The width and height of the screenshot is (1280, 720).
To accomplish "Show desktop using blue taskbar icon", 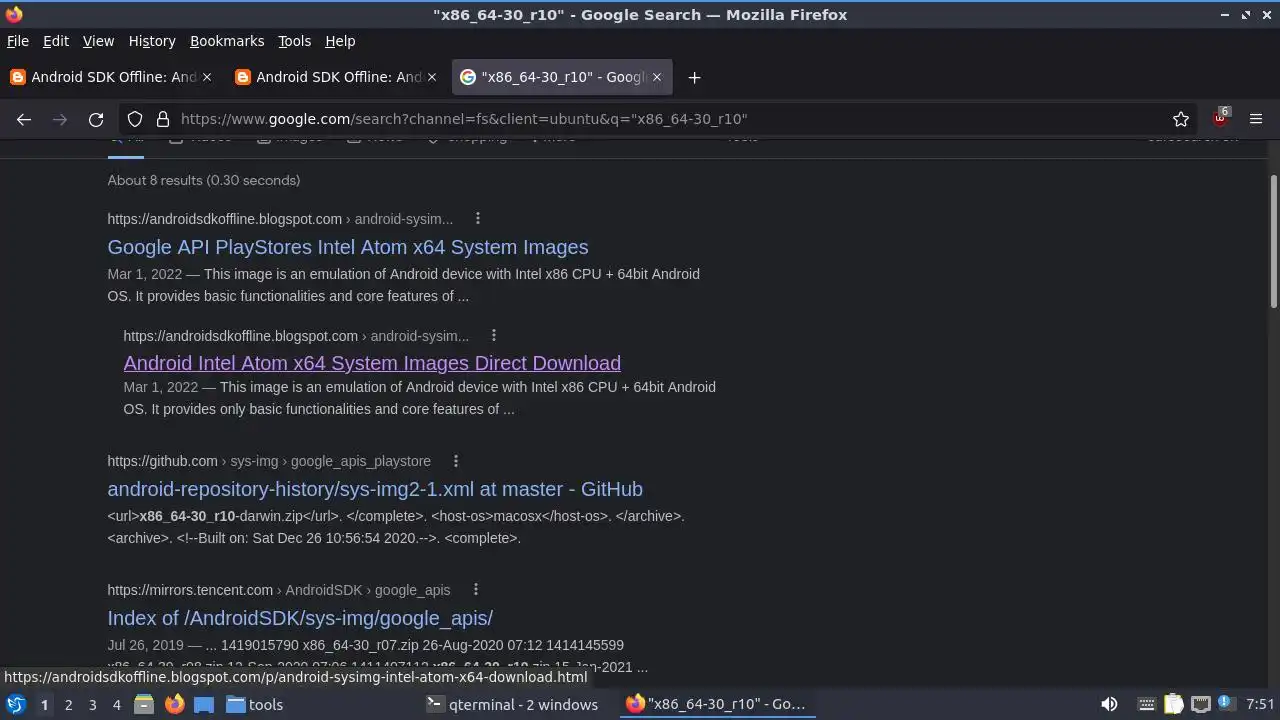I will (204, 705).
